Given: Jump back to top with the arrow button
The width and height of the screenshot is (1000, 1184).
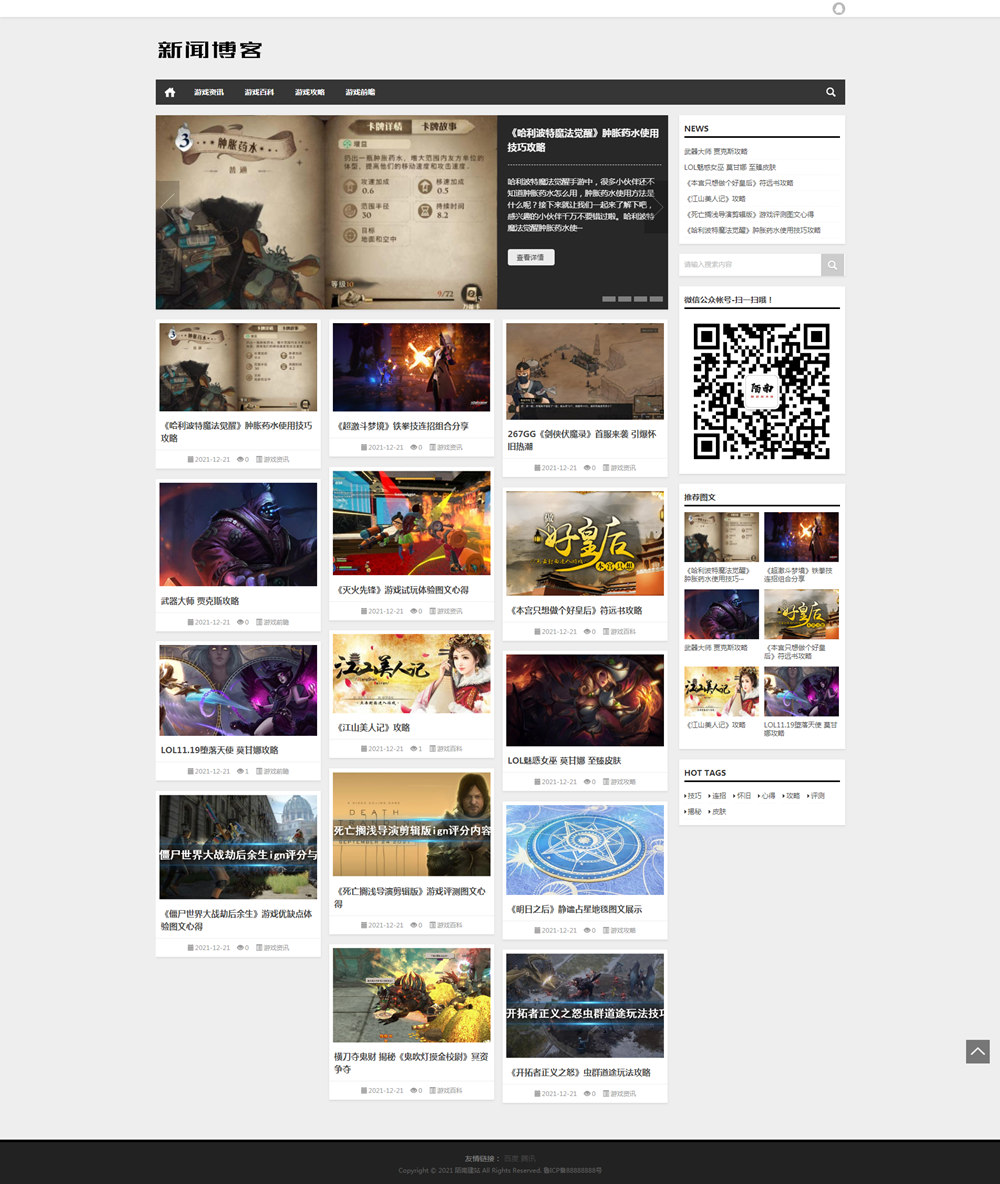Looking at the screenshot, I should coord(977,1051).
